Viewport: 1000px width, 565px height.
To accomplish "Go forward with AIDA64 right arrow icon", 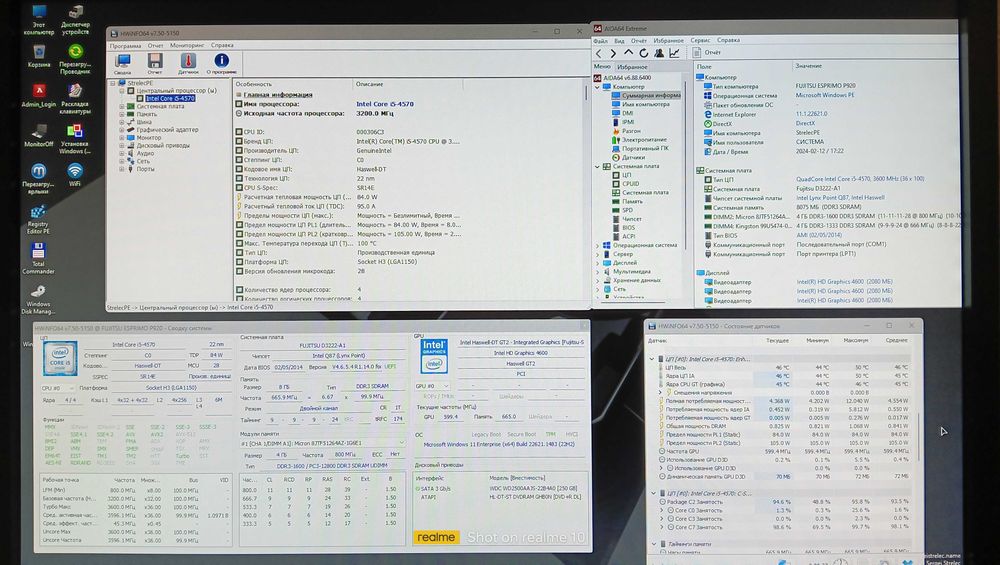I will coord(613,54).
